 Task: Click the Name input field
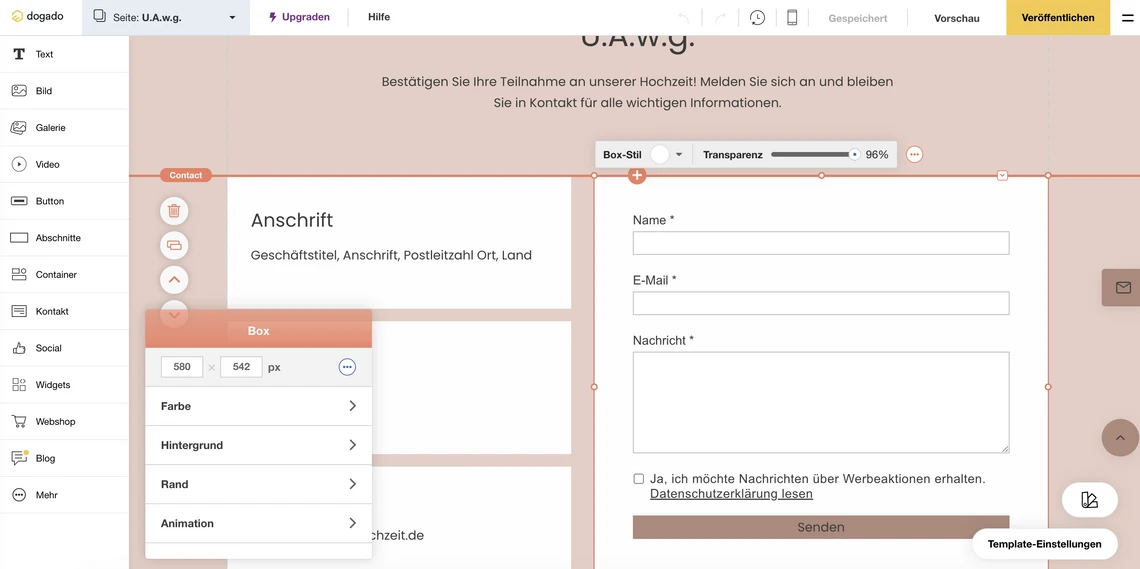point(821,243)
